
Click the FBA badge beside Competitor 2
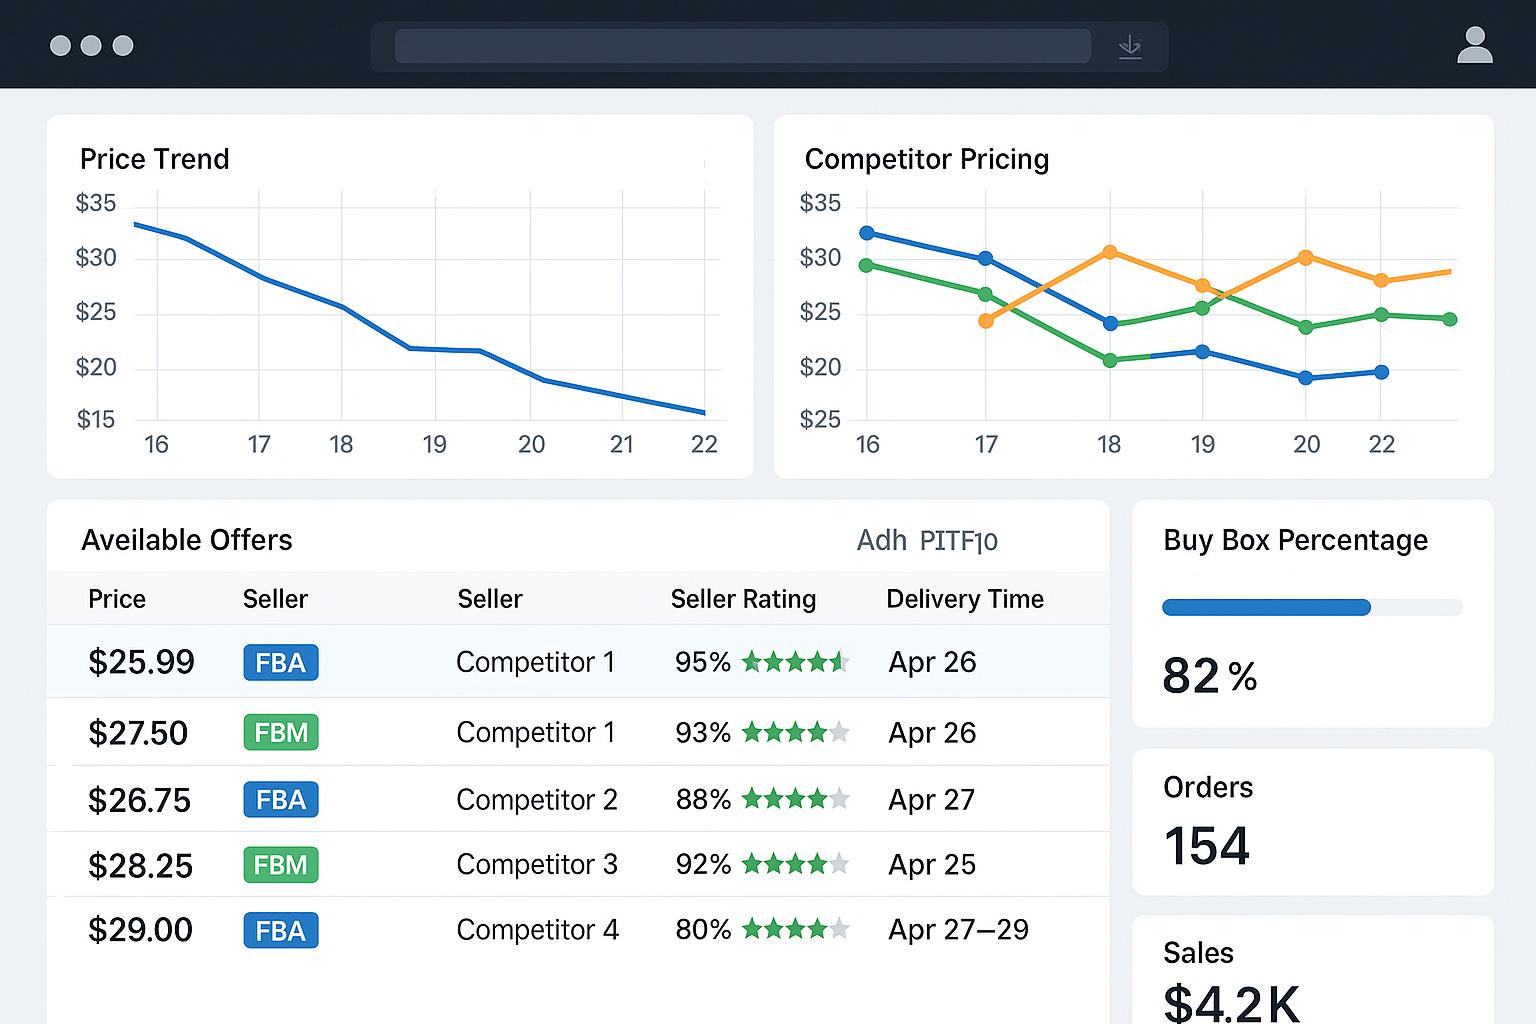pyautogui.click(x=280, y=799)
